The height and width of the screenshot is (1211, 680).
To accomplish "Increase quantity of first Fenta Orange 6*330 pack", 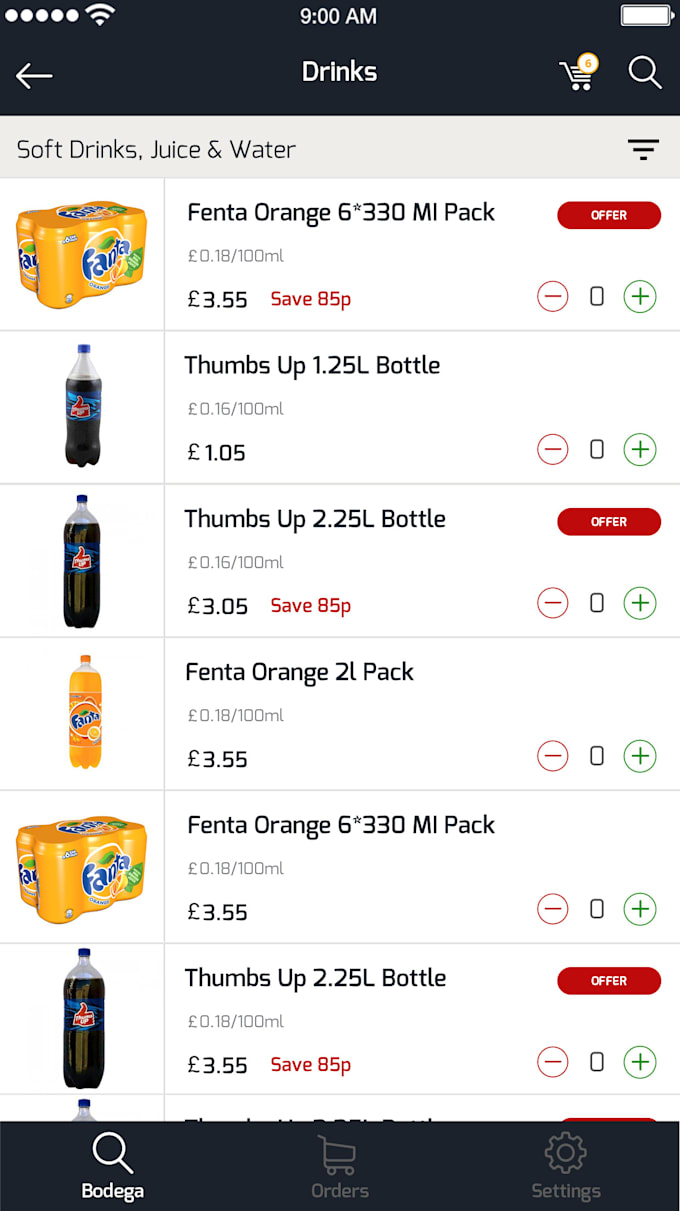I will point(640,296).
